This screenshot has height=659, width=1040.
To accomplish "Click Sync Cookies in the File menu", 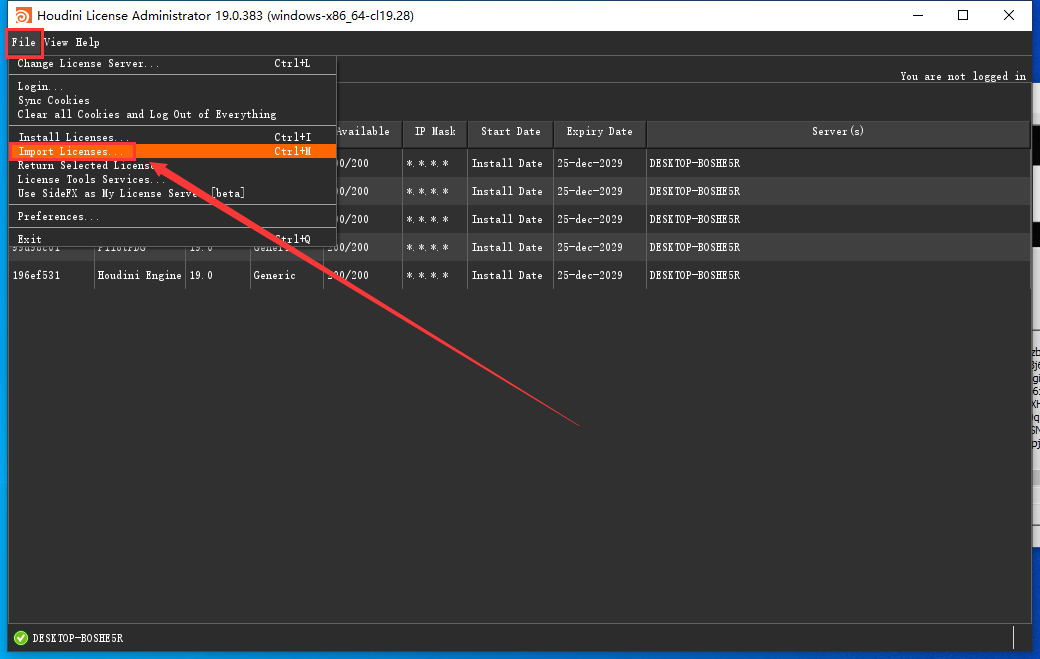I will coord(54,101).
